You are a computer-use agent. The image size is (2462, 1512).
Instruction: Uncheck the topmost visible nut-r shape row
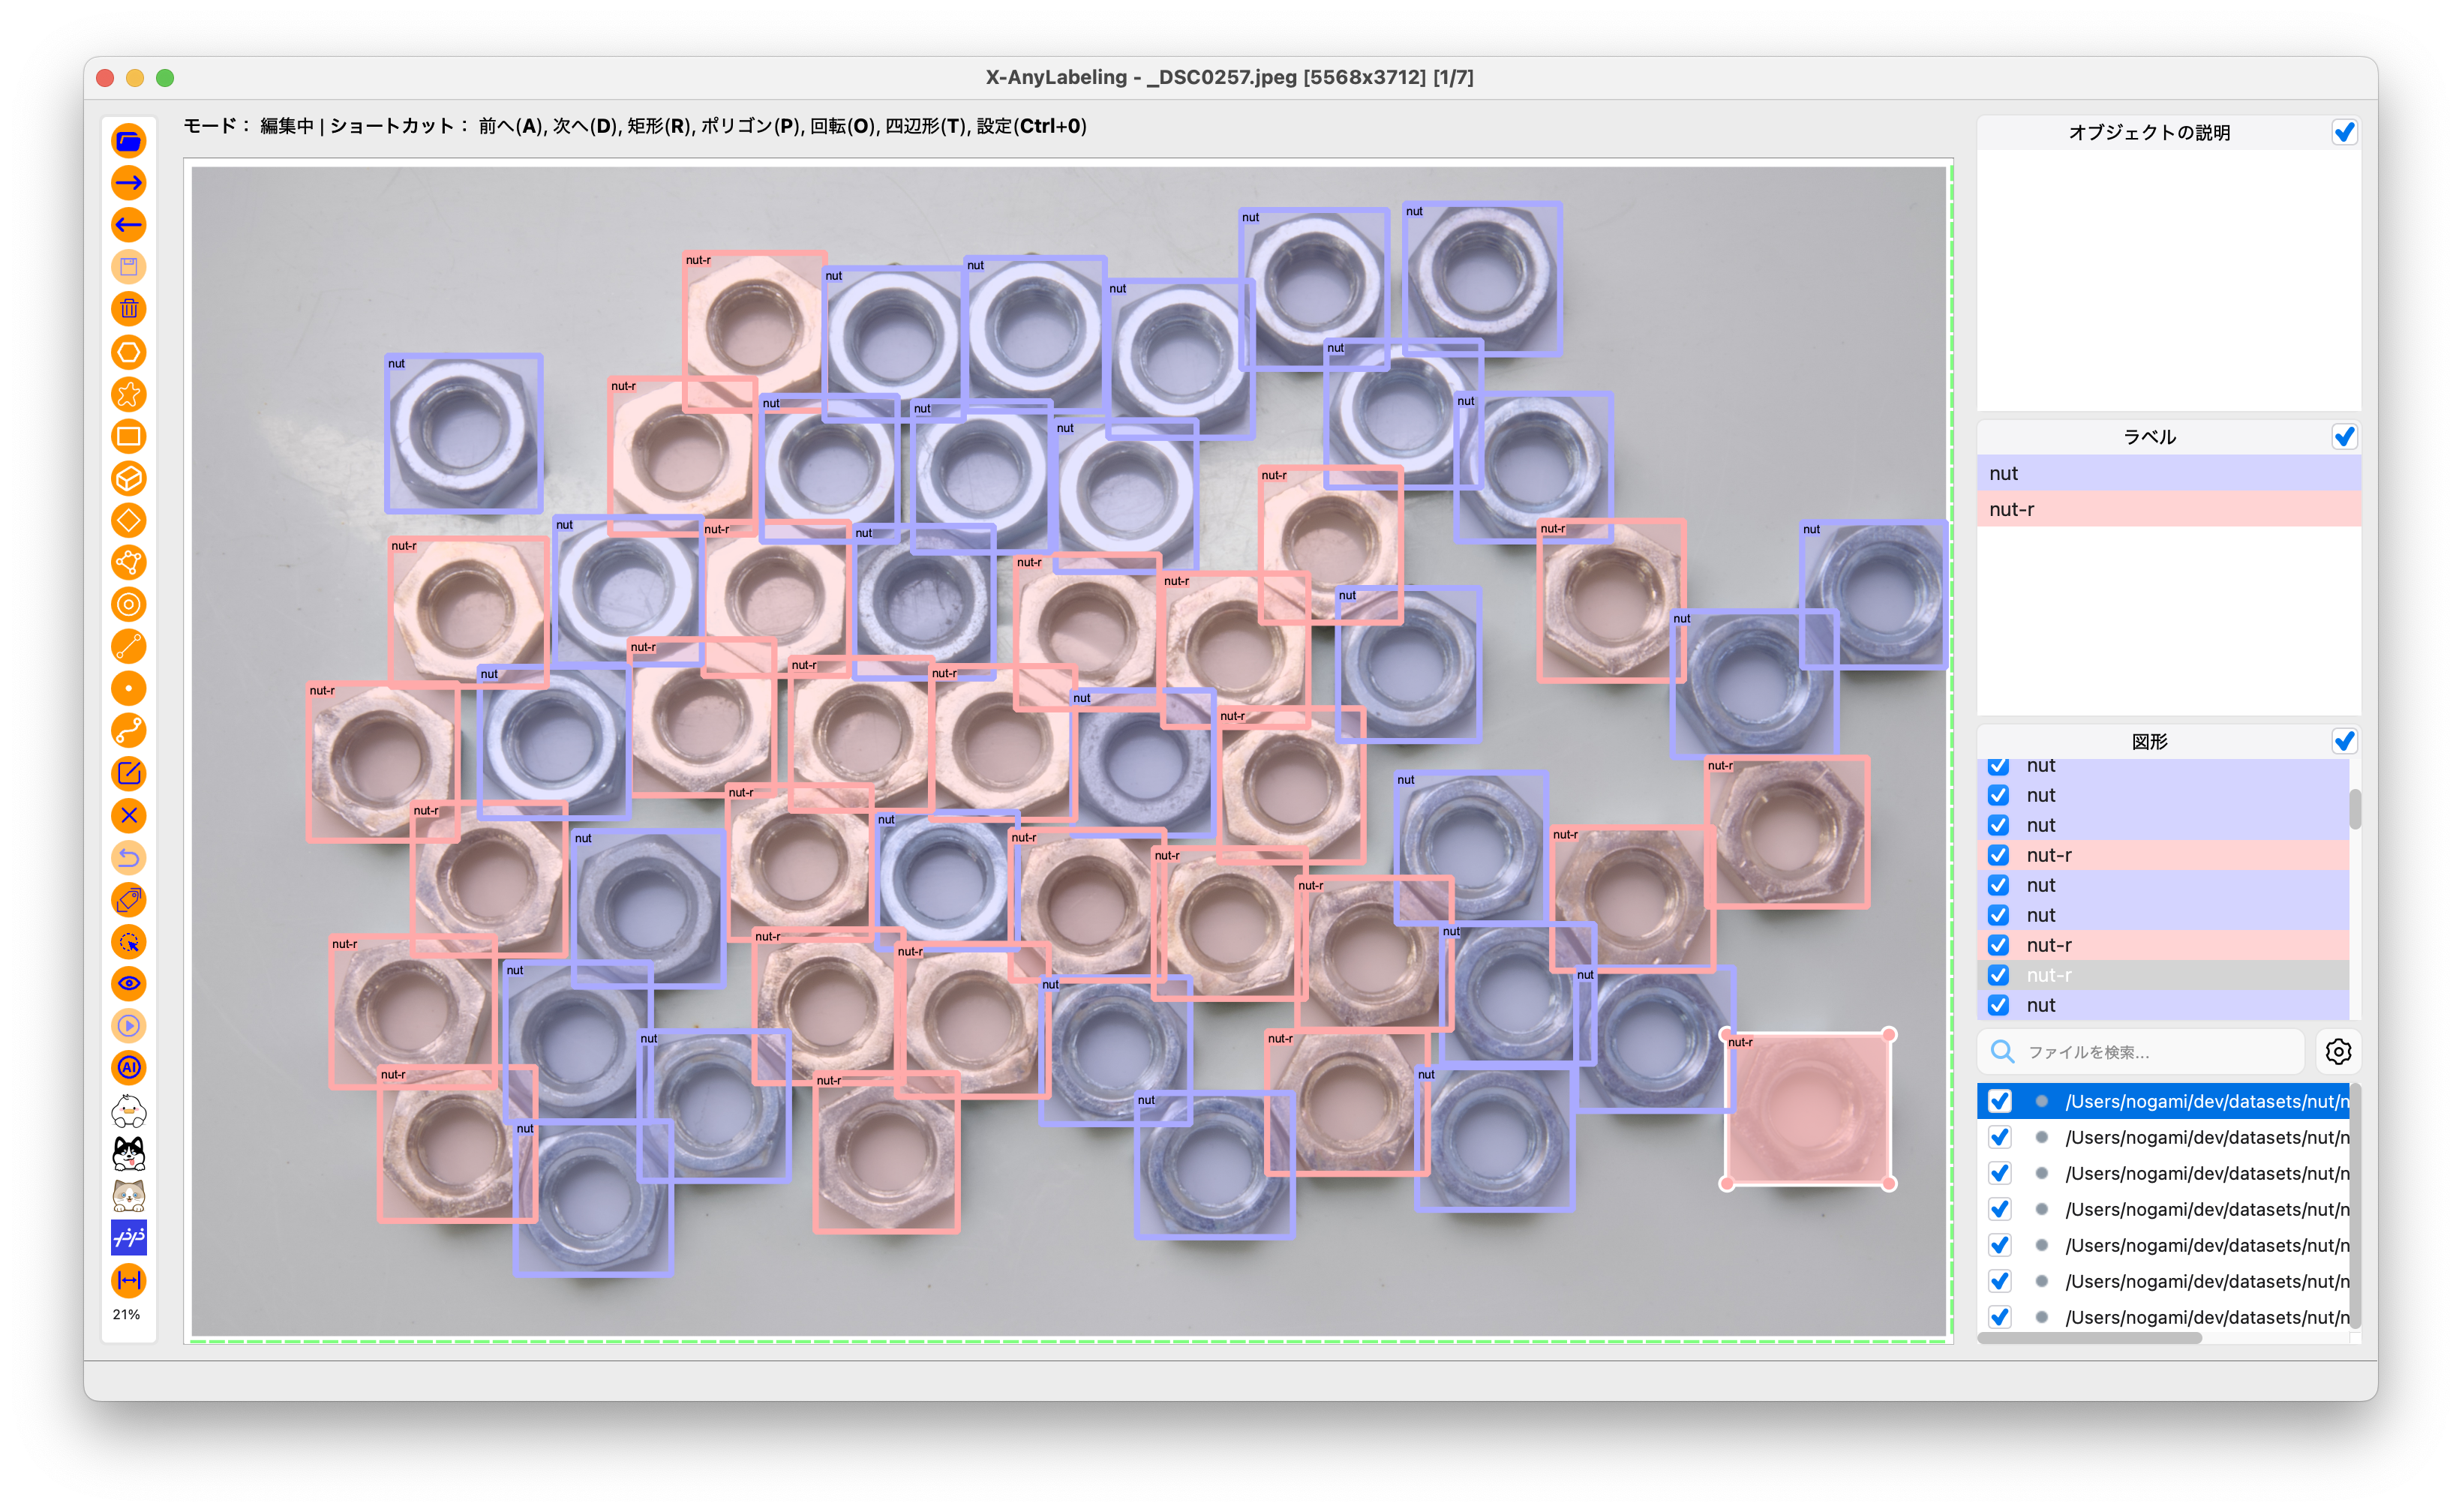click(x=1998, y=855)
